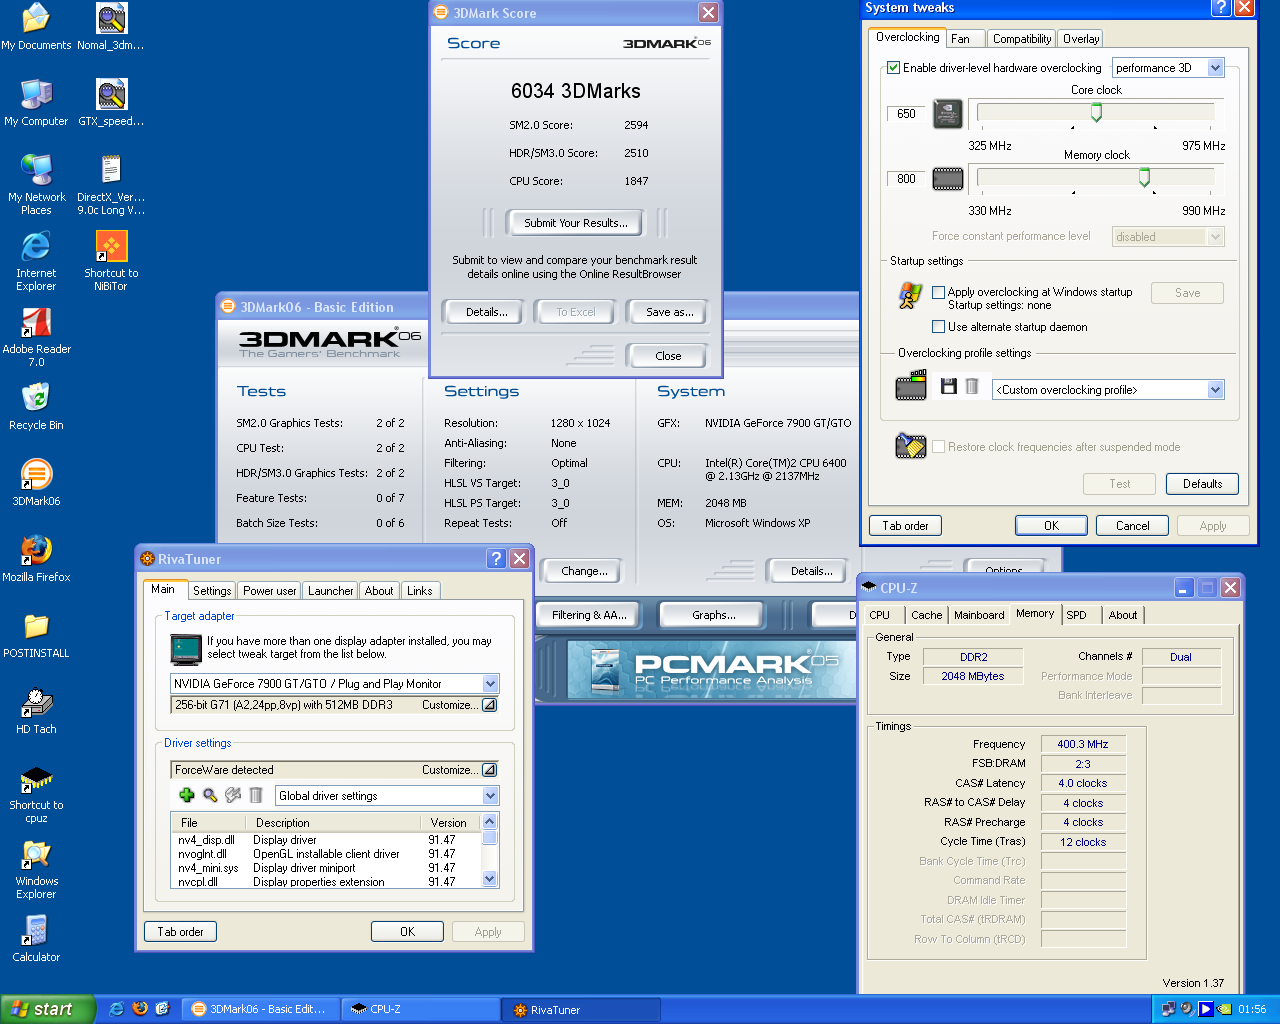1280x1024 pixels.
Task: Uncheck Enable driver-level hardware overclocking
Action: click(894, 68)
